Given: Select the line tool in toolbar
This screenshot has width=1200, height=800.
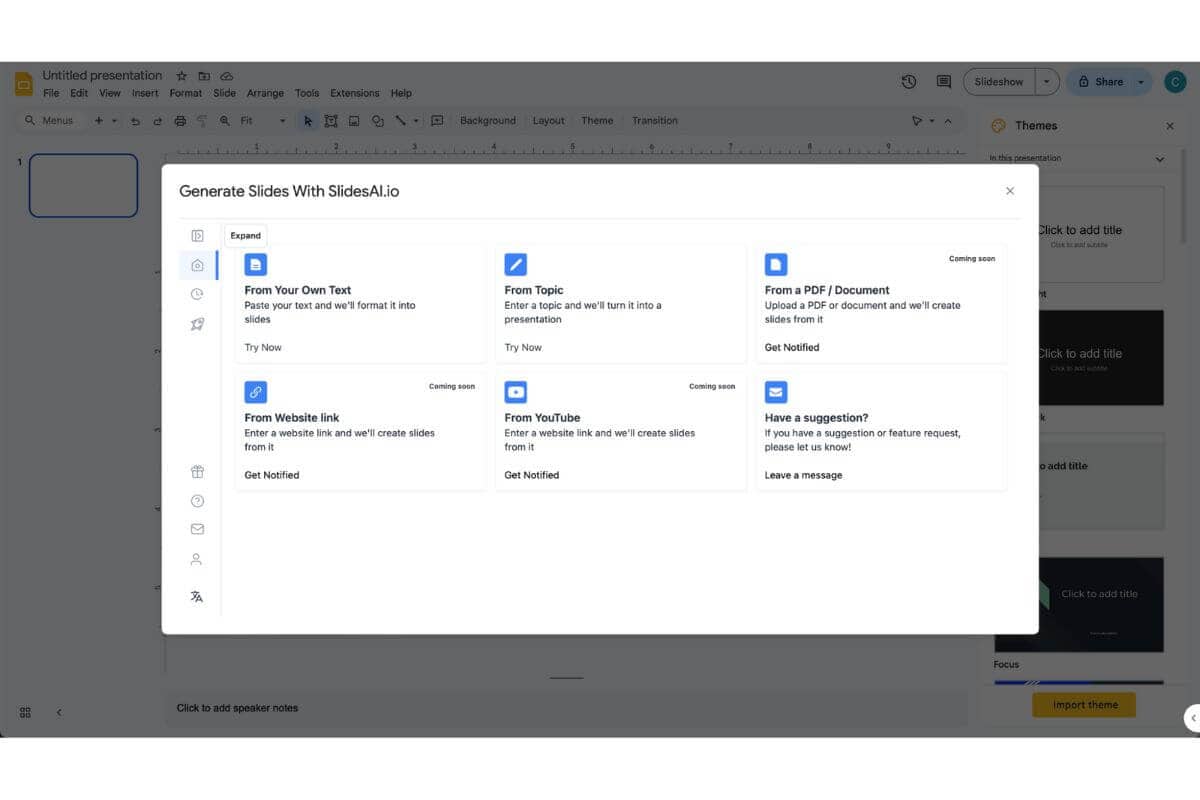Looking at the screenshot, I should point(400,121).
